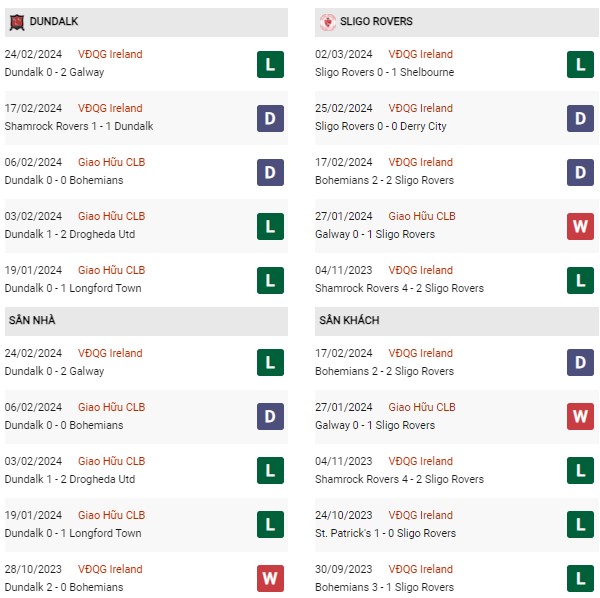Open match Dundalk 1-2 Drogheda Utd in the SÂN NHÀ list
The height and width of the screenshot is (598, 600).
(x=70, y=479)
